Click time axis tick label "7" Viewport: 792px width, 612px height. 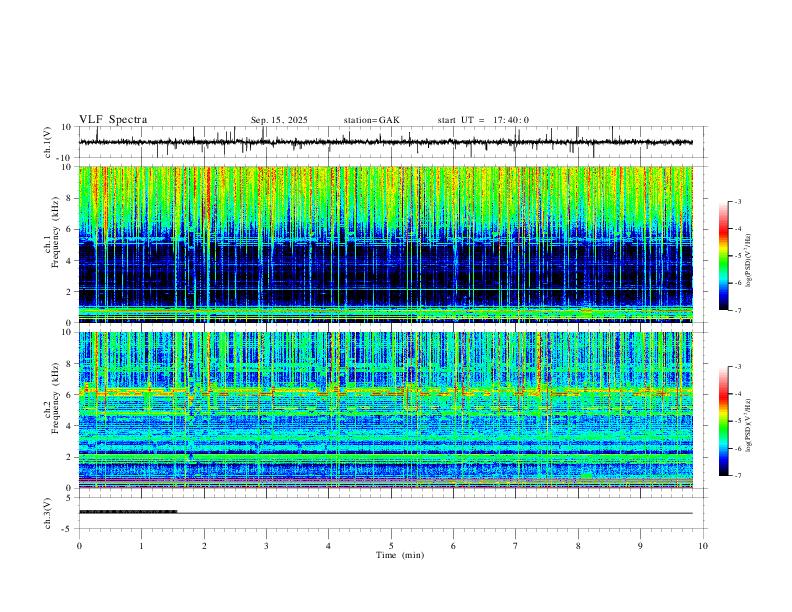516,546
